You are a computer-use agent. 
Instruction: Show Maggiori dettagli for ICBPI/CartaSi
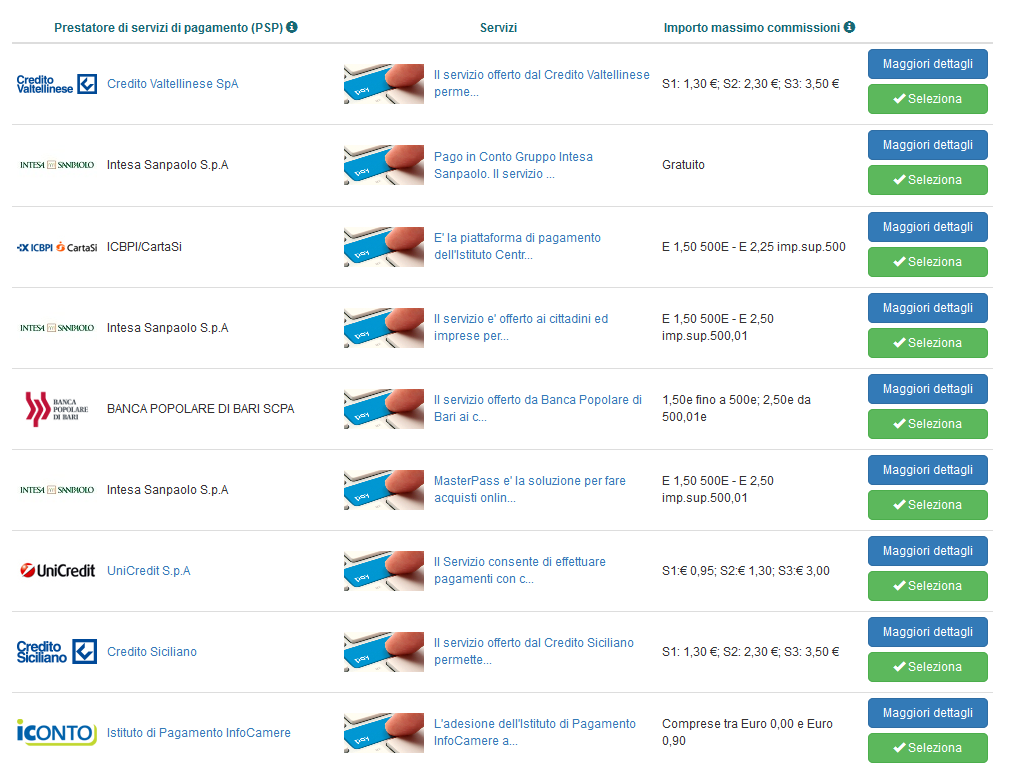tap(927, 226)
